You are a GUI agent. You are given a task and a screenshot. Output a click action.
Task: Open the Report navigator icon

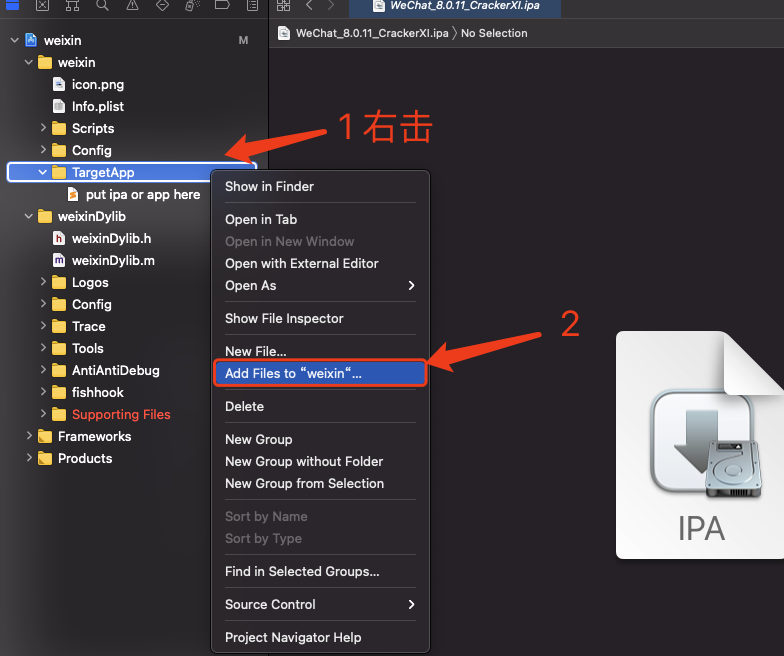(252, 5)
